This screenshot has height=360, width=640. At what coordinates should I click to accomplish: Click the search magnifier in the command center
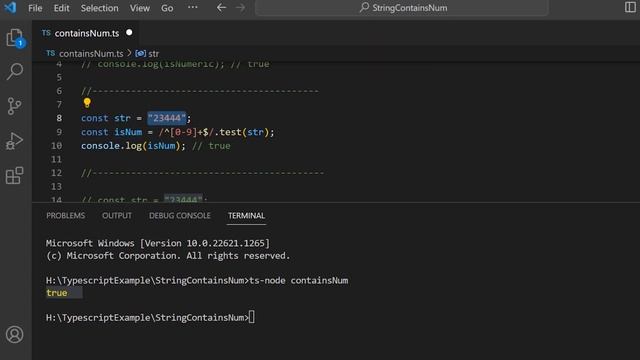tap(364, 7)
